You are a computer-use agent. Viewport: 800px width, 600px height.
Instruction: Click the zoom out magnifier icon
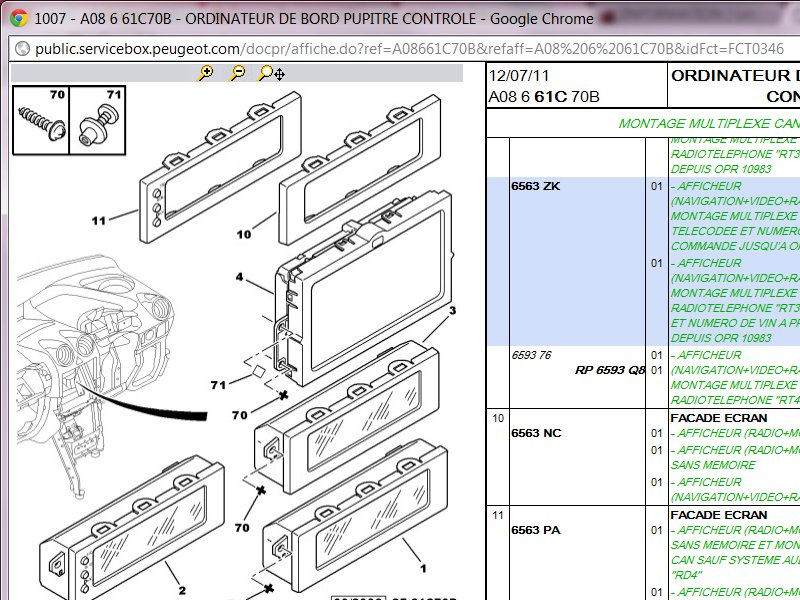tap(237, 73)
